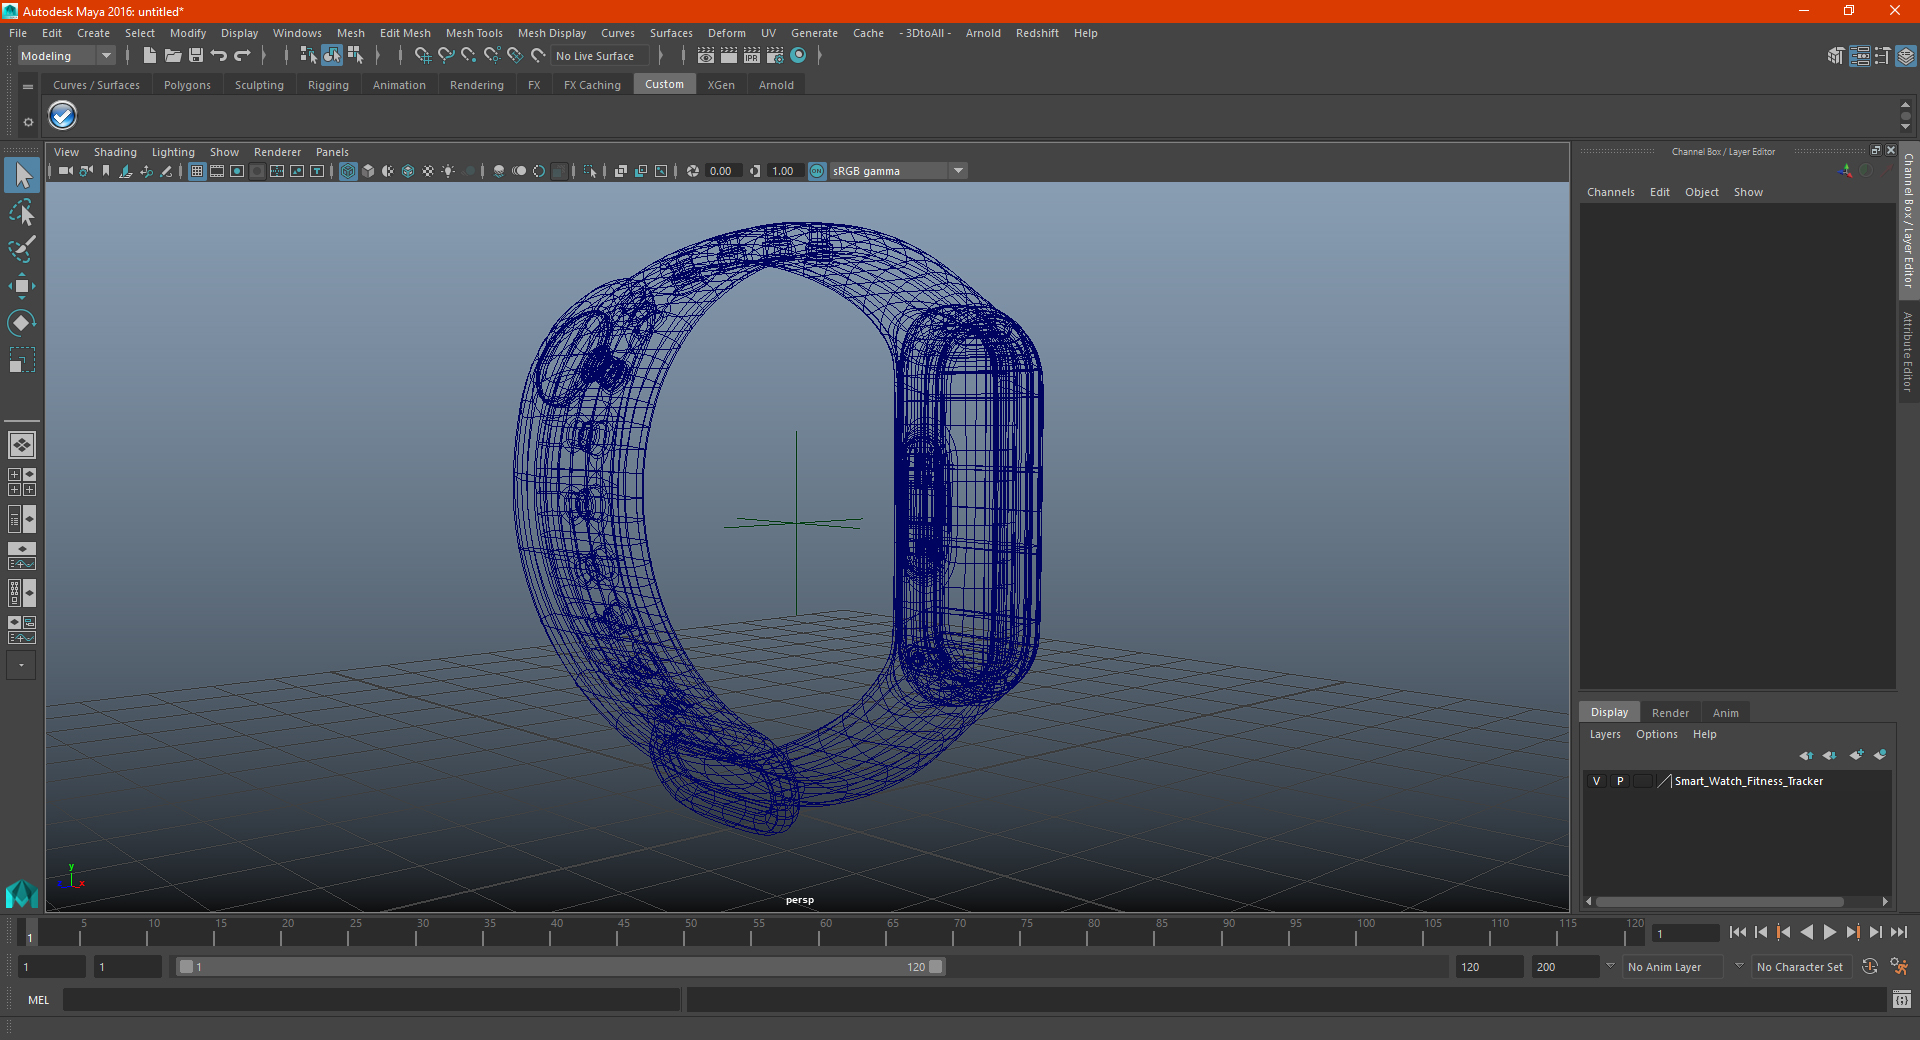Image resolution: width=1920 pixels, height=1040 pixels.
Task: Open the Layers menu in Layer Editor
Action: (1605, 734)
